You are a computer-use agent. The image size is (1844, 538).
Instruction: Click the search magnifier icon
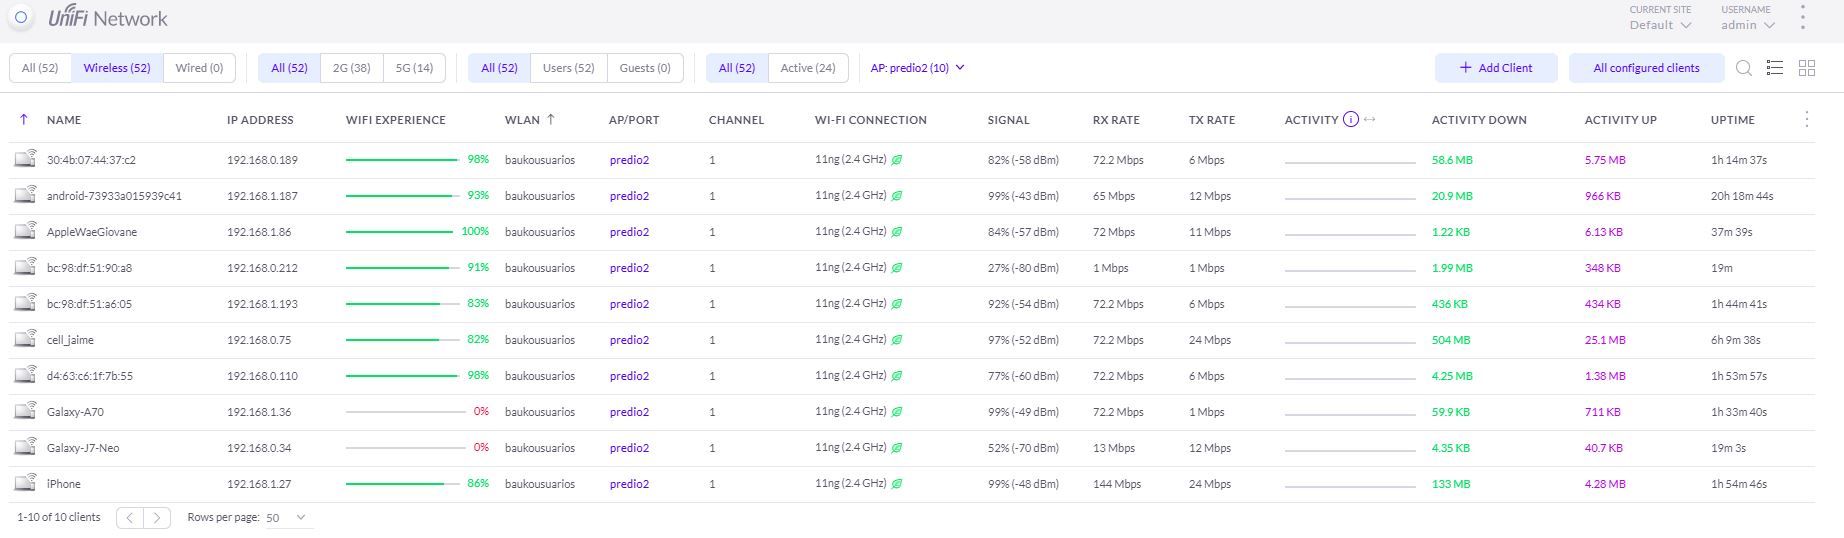click(x=1744, y=68)
